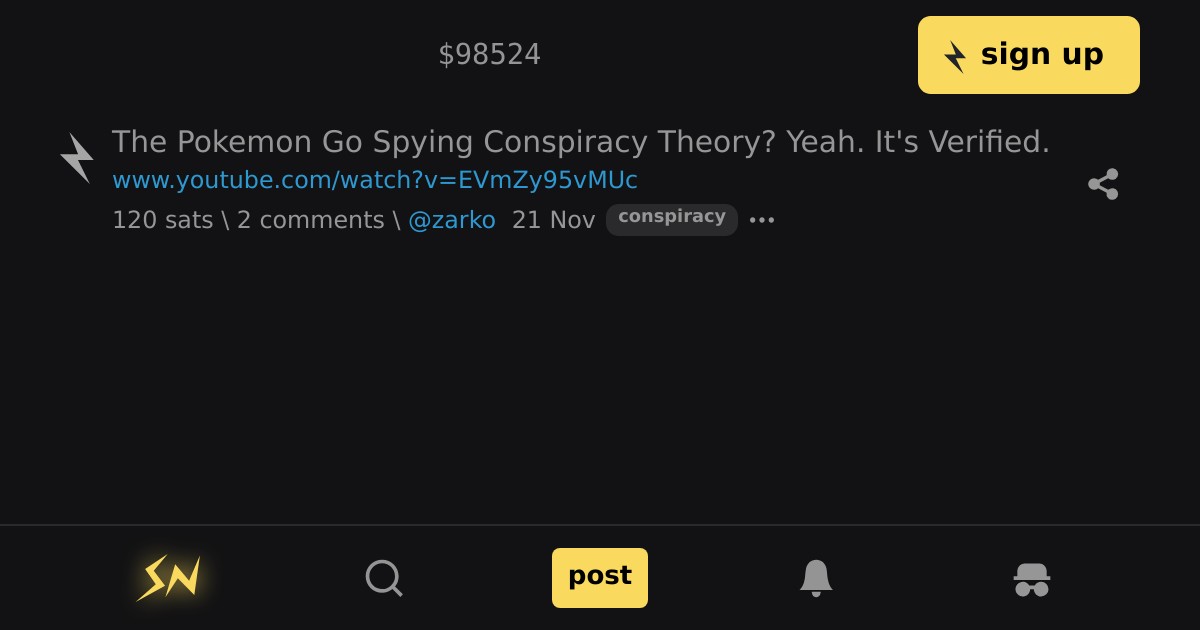View @zarko's profile

tap(452, 220)
